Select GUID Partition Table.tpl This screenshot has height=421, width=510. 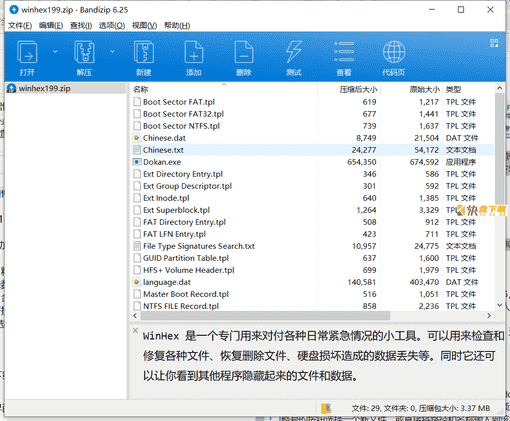click(x=313, y=258)
